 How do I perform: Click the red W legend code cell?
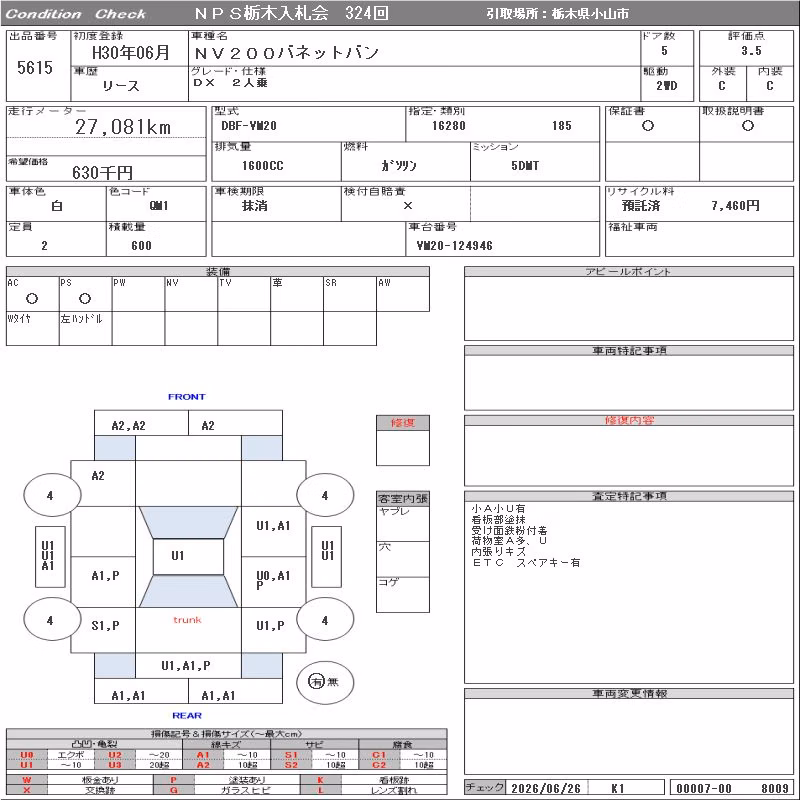point(27,780)
